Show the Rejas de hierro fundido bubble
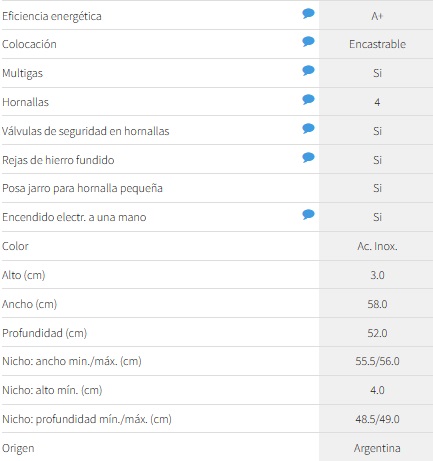Image resolution: width=433 pixels, height=461 pixels. [x=308, y=157]
